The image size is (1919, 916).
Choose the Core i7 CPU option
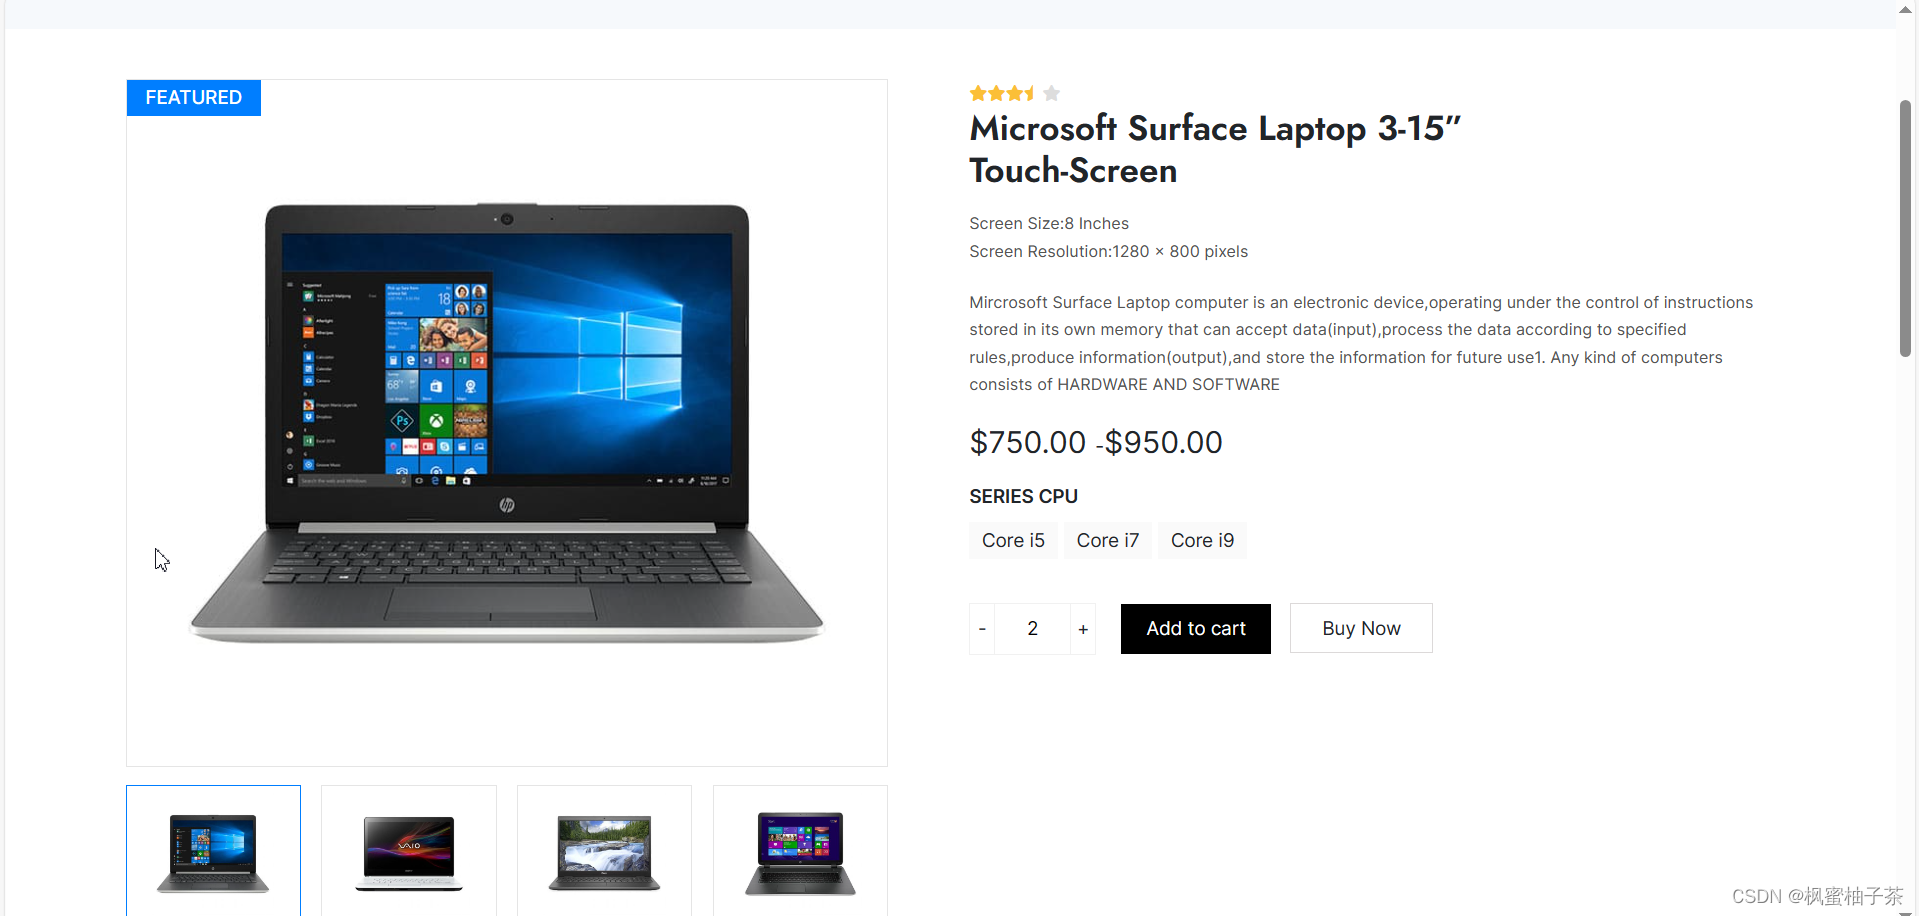1107,541
